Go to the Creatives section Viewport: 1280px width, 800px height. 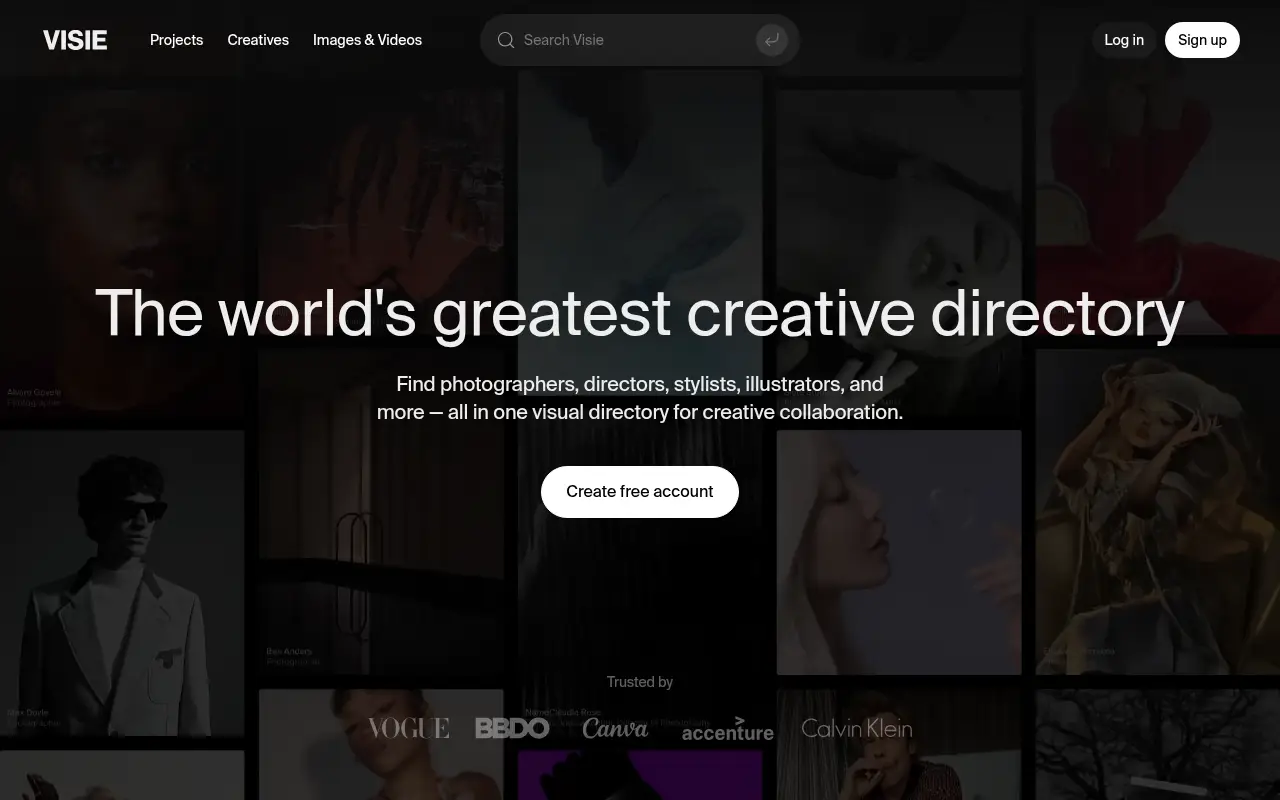click(258, 40)
